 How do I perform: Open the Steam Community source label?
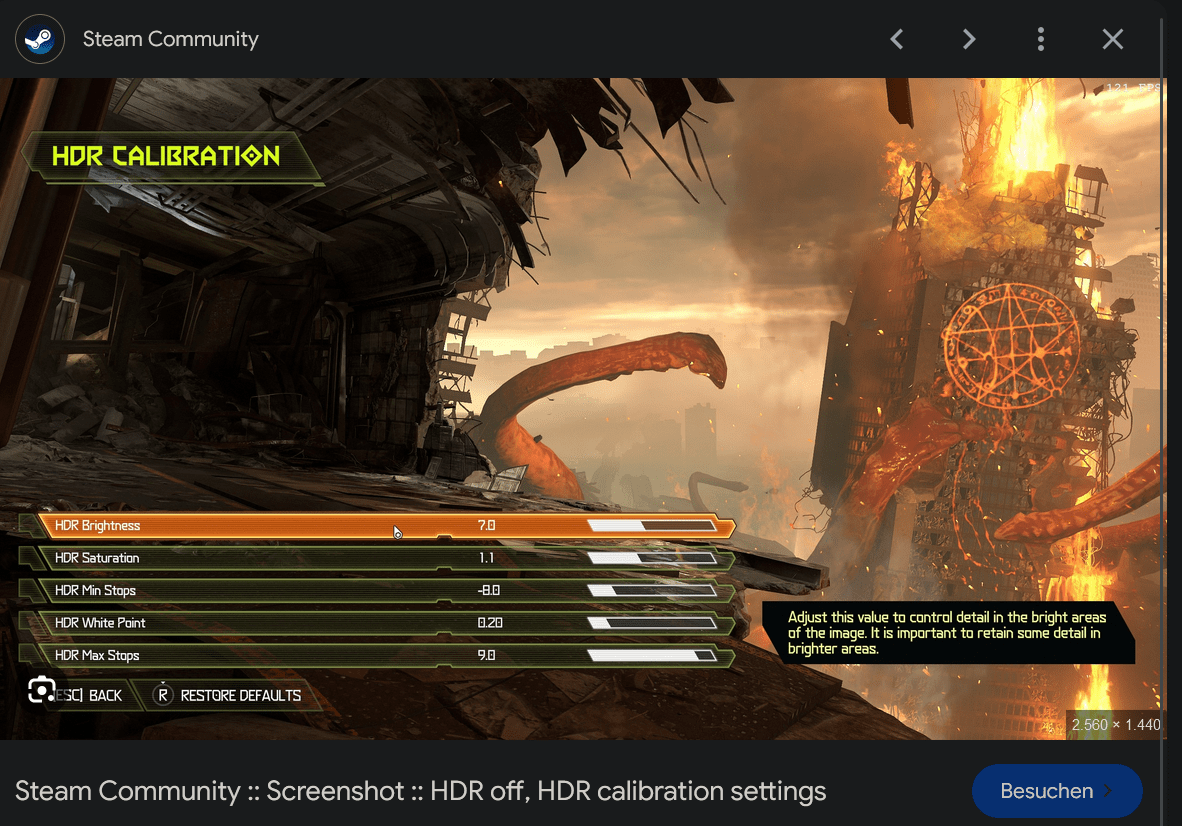point(170,39)
